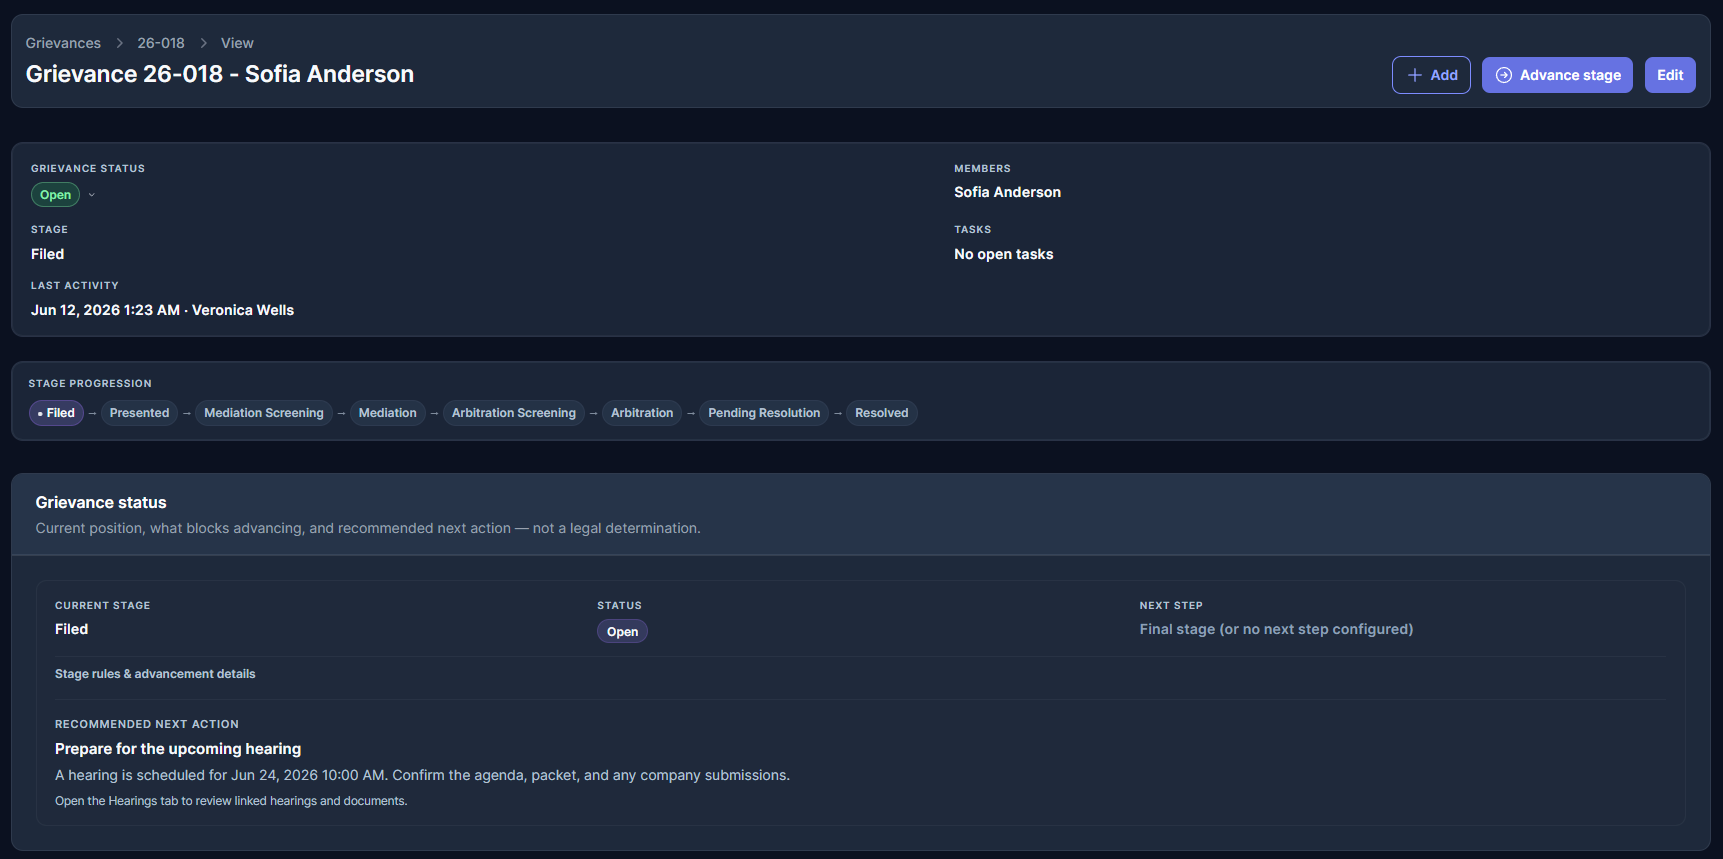Select the Arbitration Screening stage pill
This screenshot has width=1723, height=859.
pyautogui.click(x=514, y=413)
